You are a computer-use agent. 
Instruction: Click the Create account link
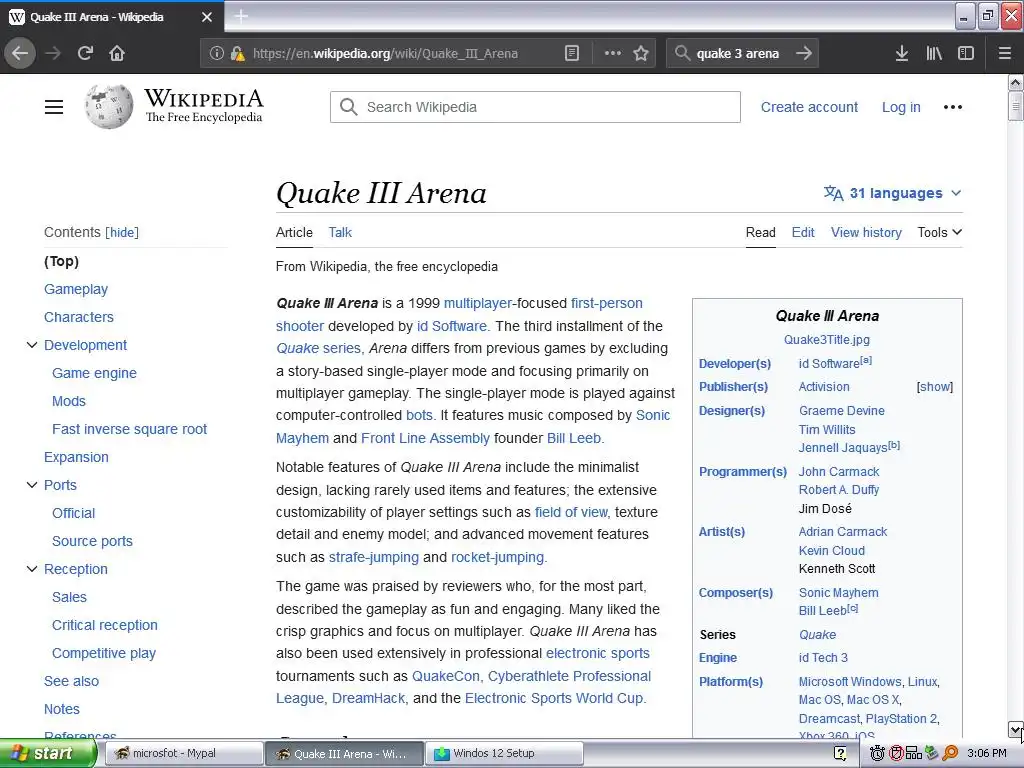tap(809, 107)
